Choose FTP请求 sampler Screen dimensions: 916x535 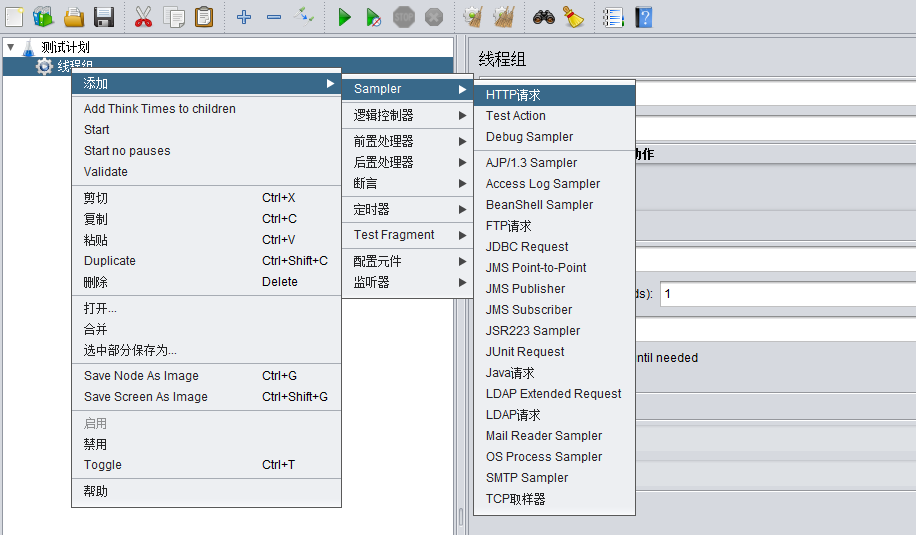click(x=554, y=225)
